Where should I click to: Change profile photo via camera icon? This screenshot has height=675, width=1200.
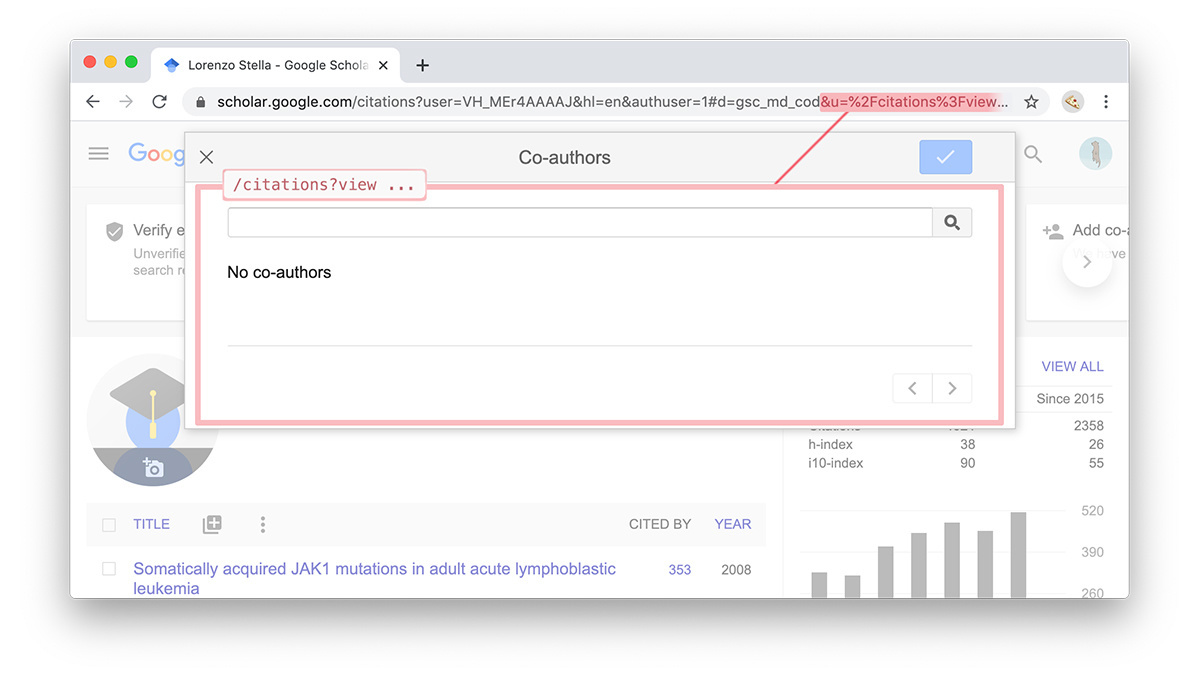click(153, 467)
